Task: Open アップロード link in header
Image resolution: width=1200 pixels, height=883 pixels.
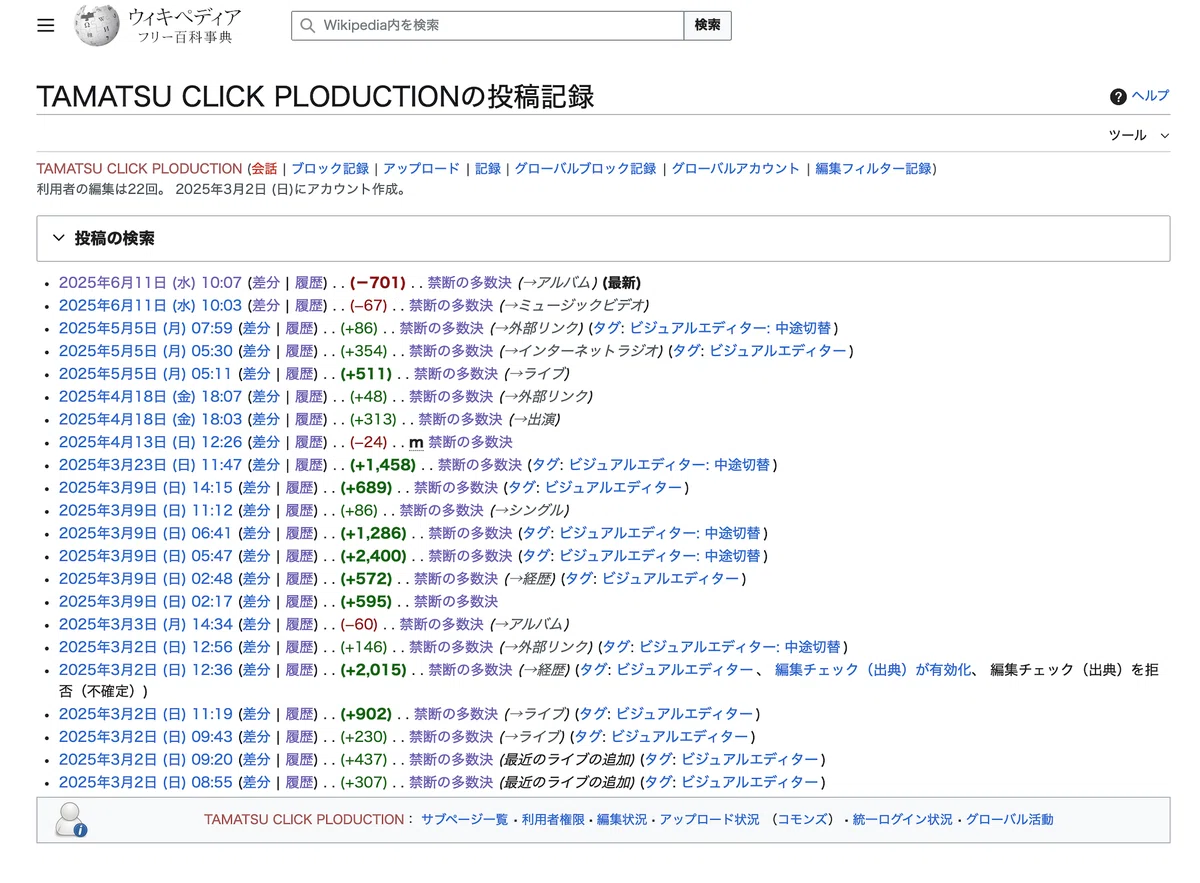Action: 421,169
